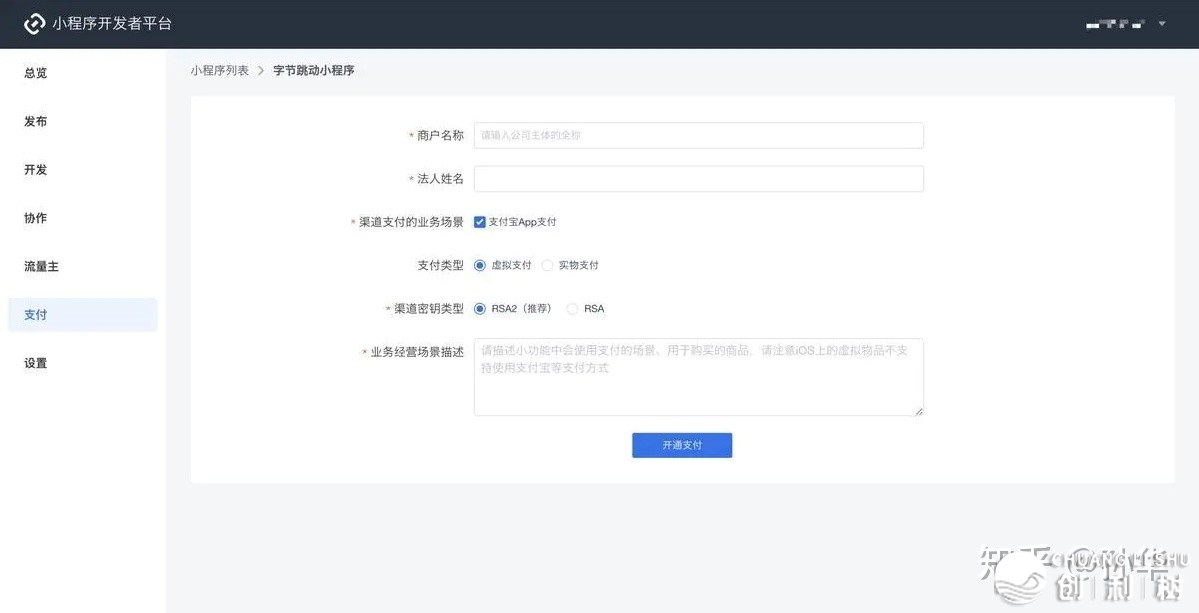Focus the 商户名称 input field
Screen dimensions: 1199x613
pos(698,135)
